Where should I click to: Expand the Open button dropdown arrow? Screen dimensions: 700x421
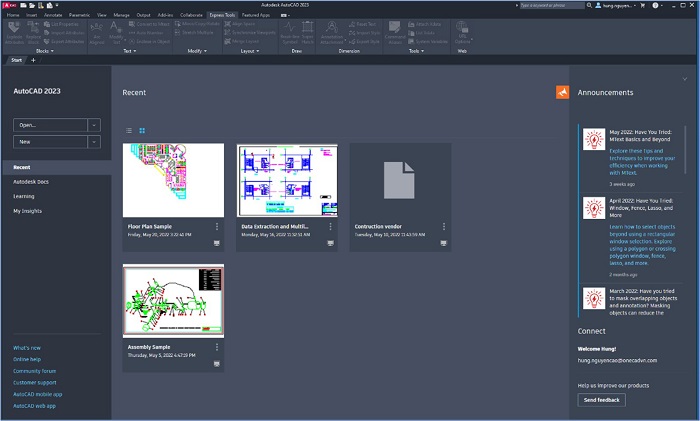point(94,125)
